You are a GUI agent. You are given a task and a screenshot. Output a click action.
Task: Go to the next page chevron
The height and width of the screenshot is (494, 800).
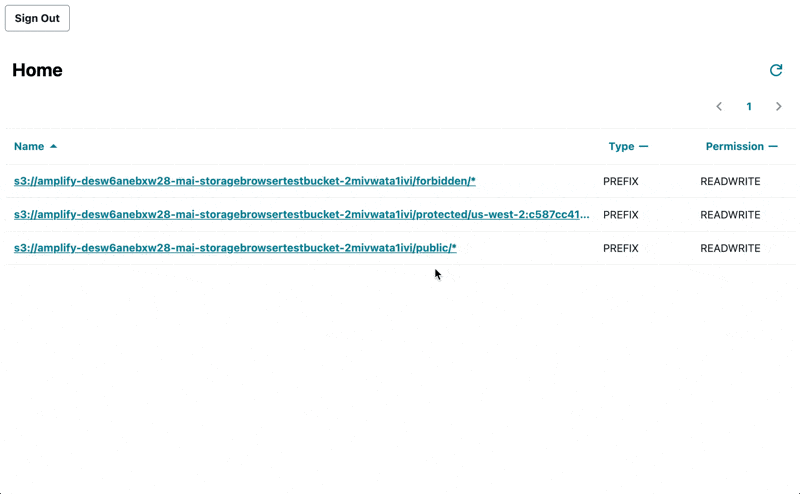[779, 107]
